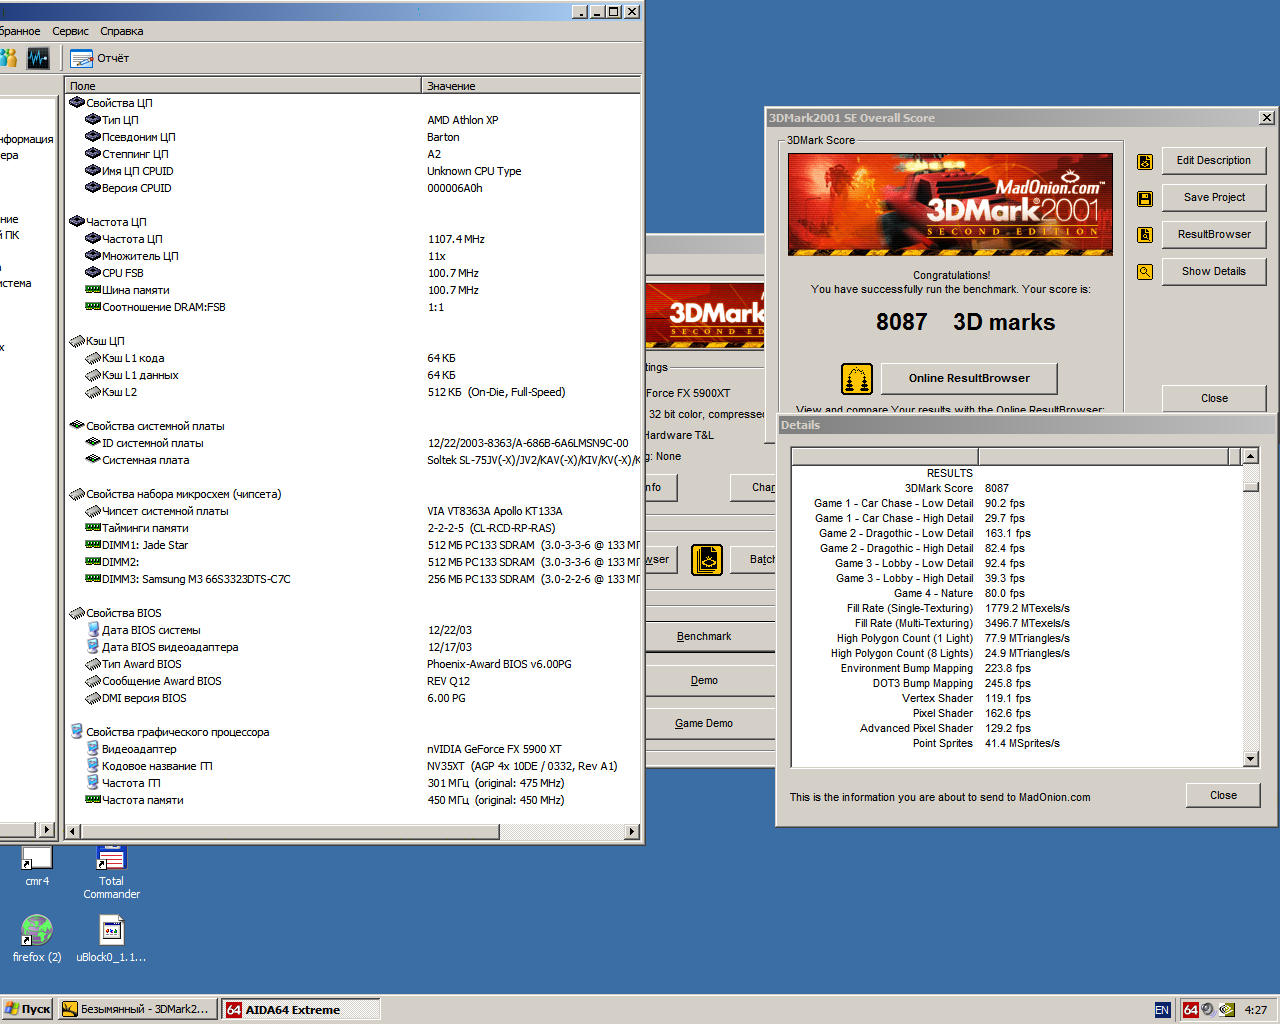Click the users audit icon in AIDA64 toolbar
1280x1024 pixels.
coord(9,58)
